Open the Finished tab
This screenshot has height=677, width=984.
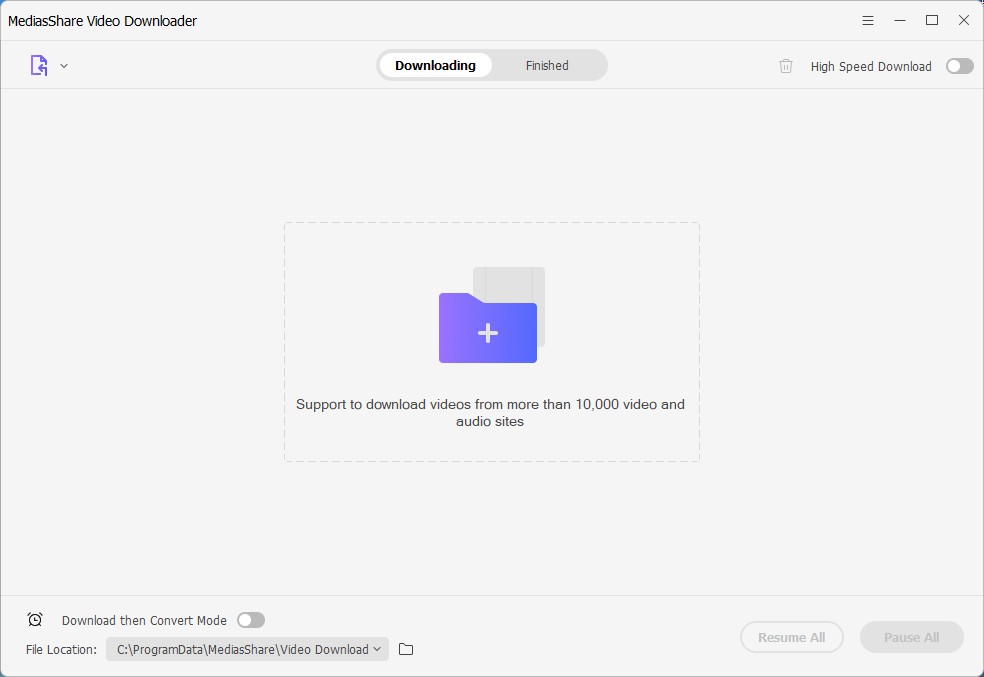point(547,66)
